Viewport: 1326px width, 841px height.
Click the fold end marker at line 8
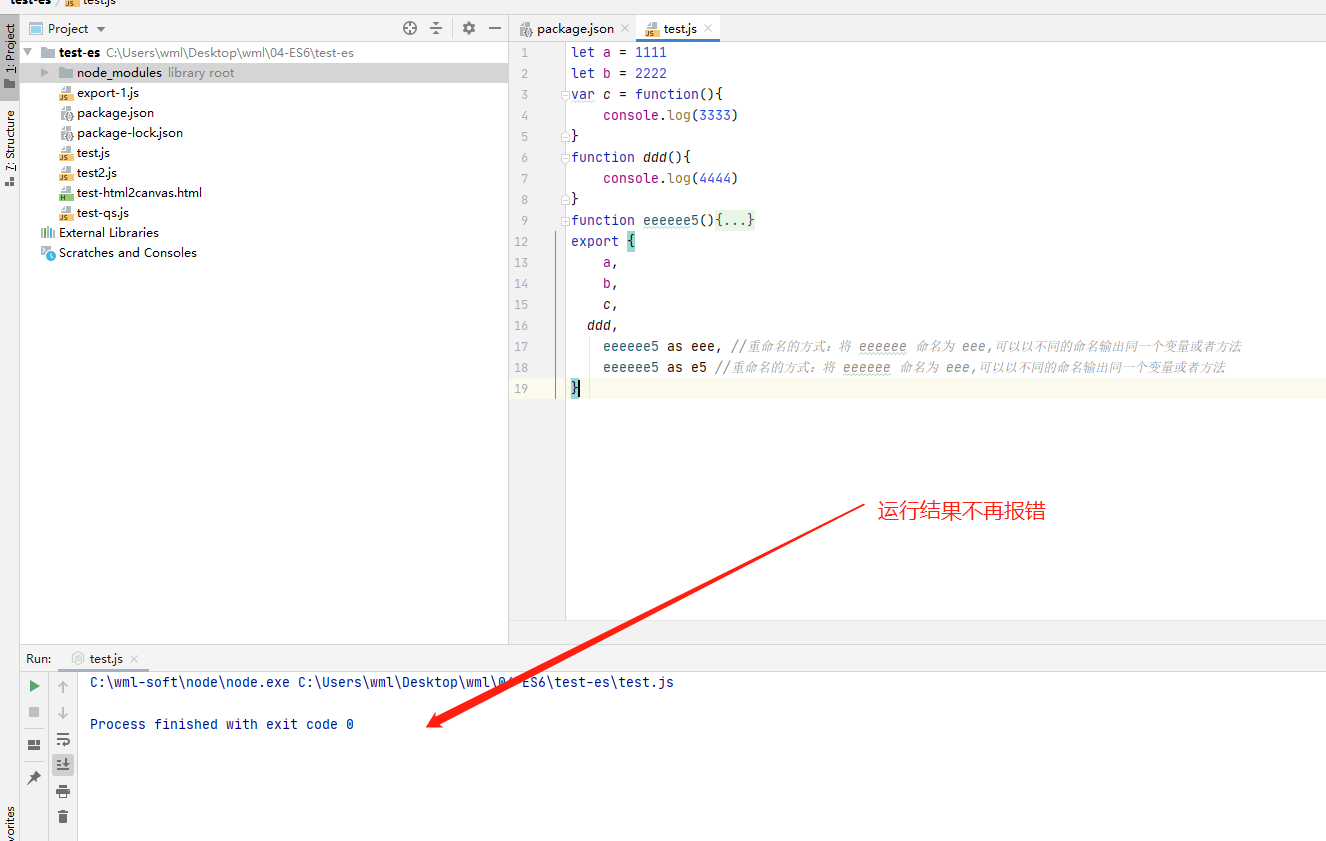click(x=564, y=199)
